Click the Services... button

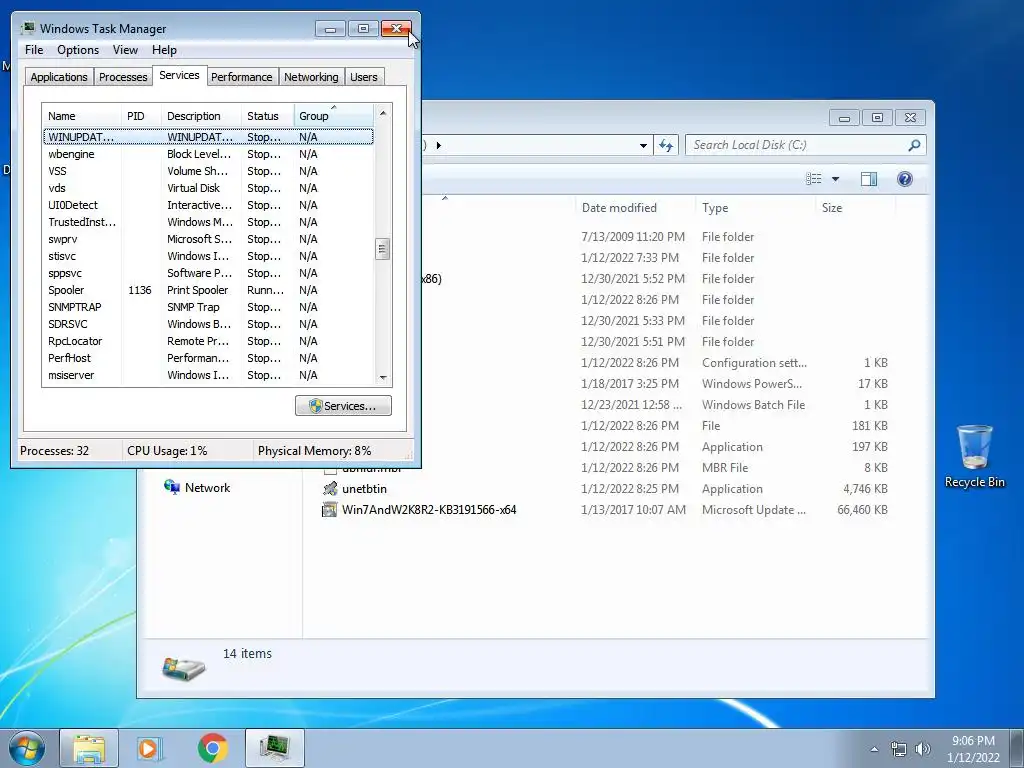point(344,406)
